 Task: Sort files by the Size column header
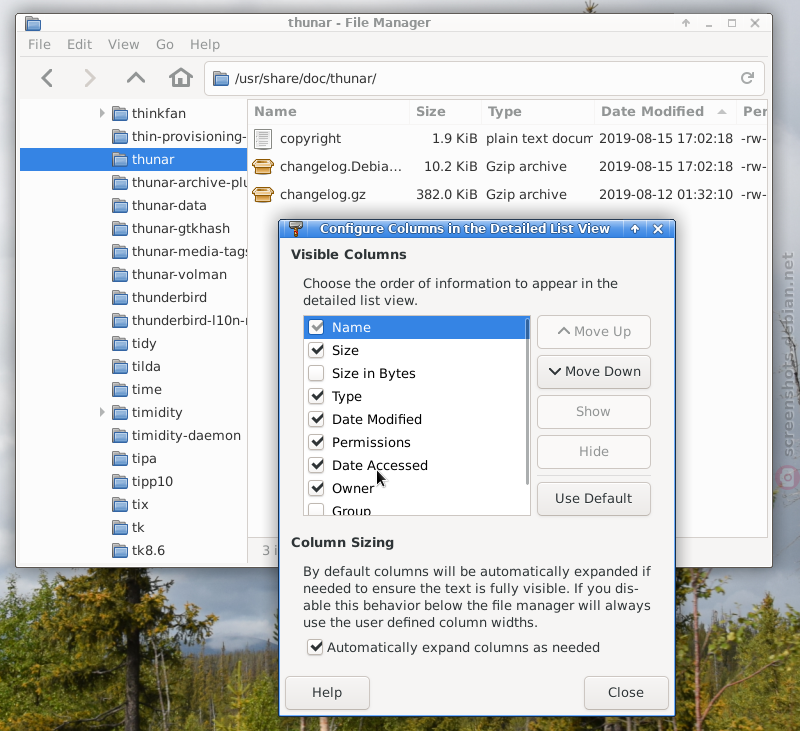click(x=445, y=112)
